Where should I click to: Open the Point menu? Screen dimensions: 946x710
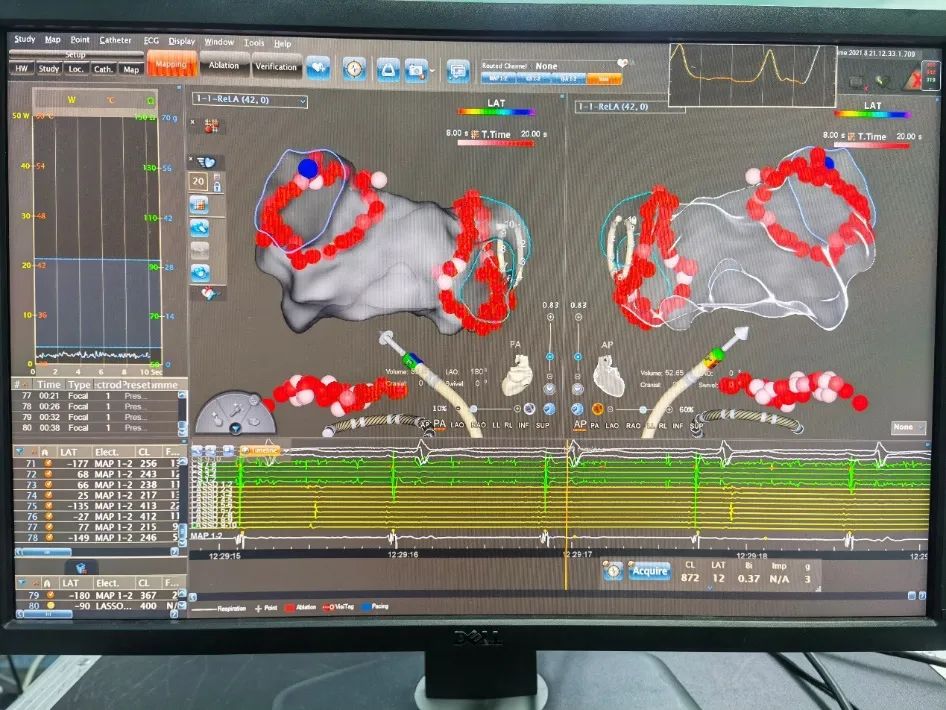click(80, 39)
